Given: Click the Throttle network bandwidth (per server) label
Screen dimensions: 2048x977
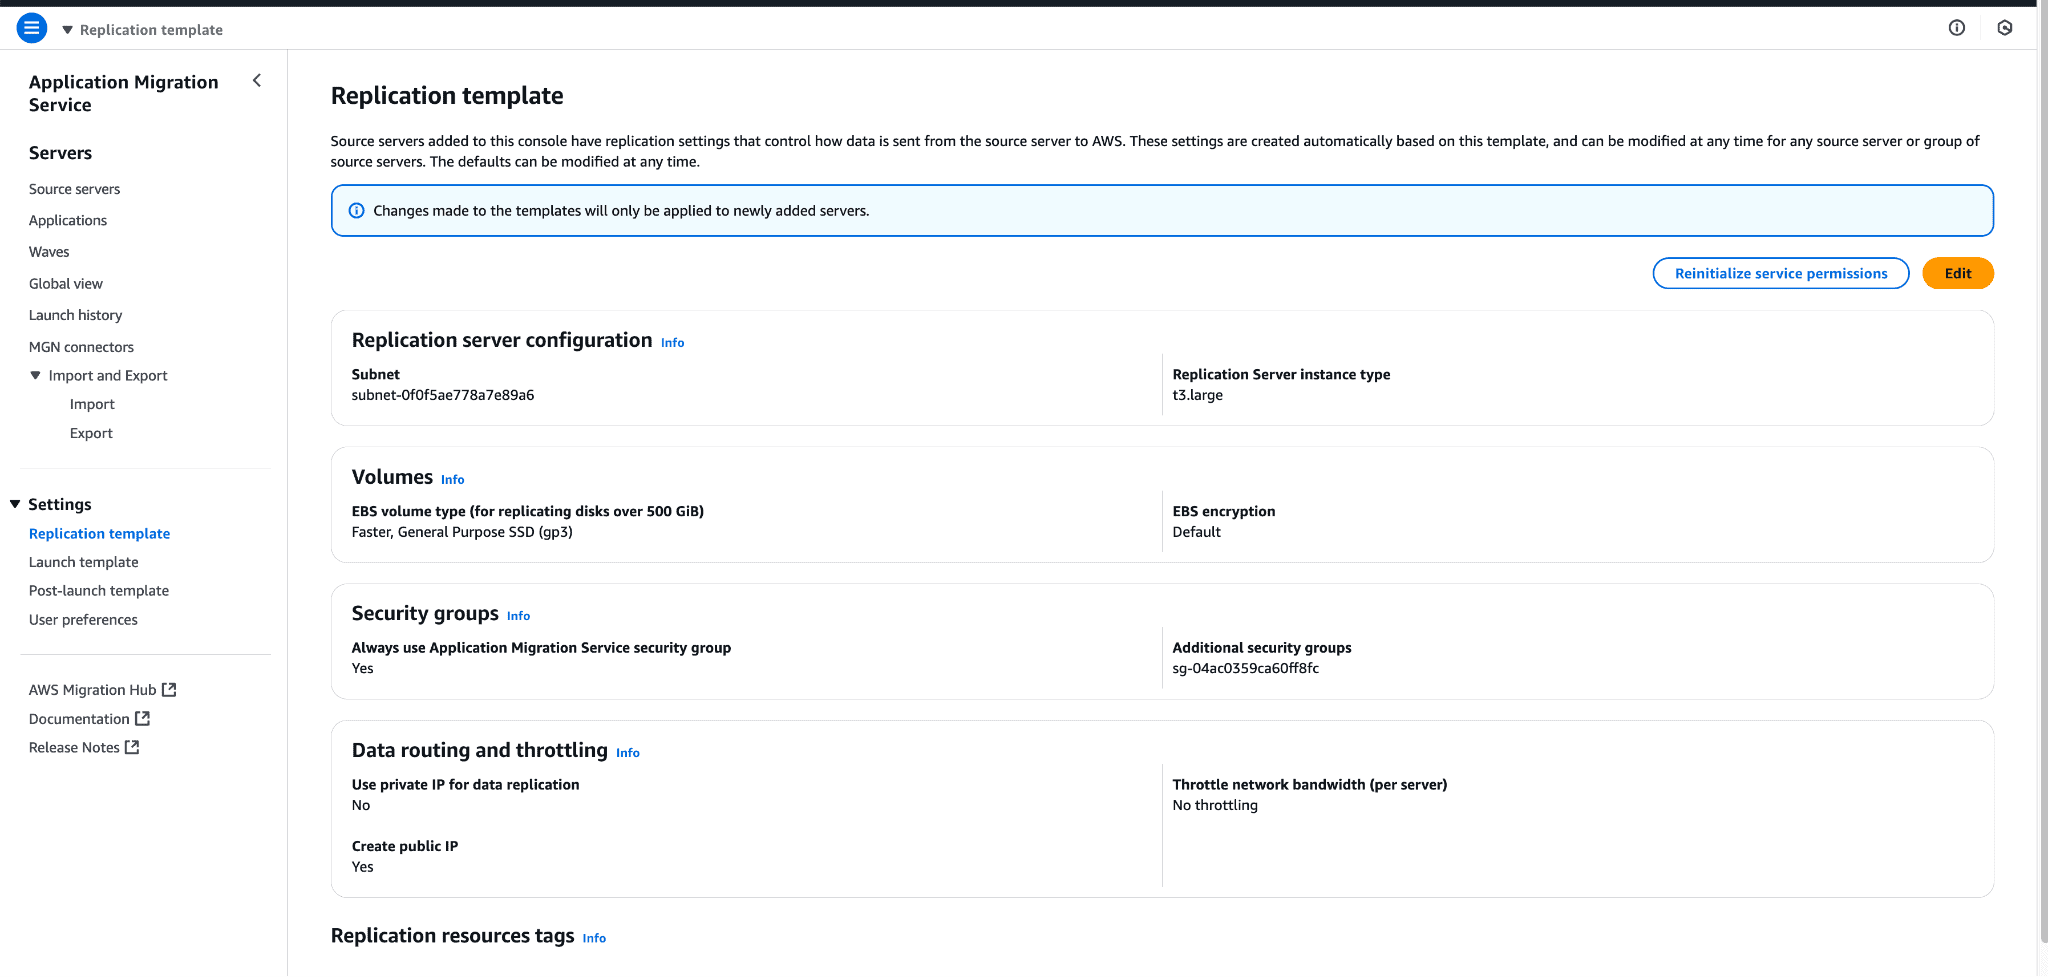Looking at the screenshot, I should 1310,785.
